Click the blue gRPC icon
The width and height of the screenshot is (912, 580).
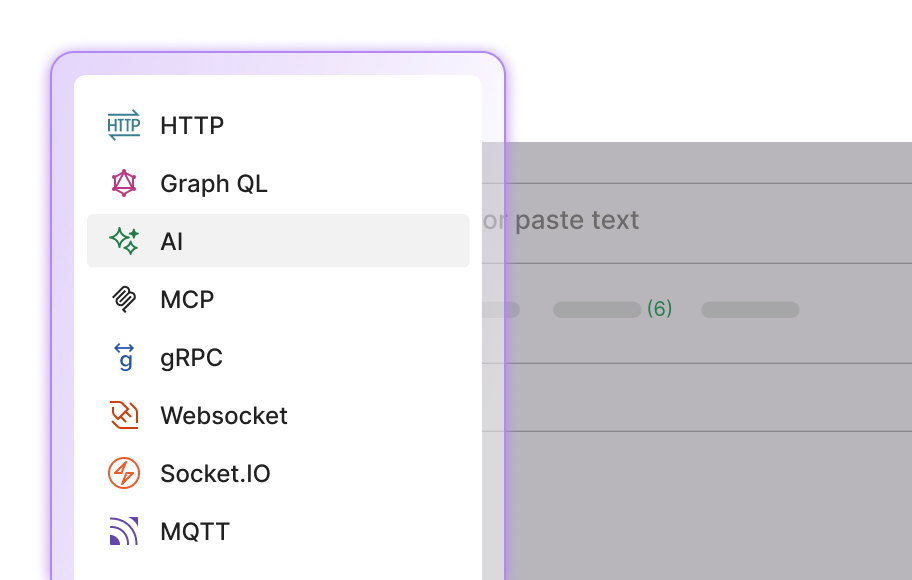pyautogui.click(x=124, y=357)
